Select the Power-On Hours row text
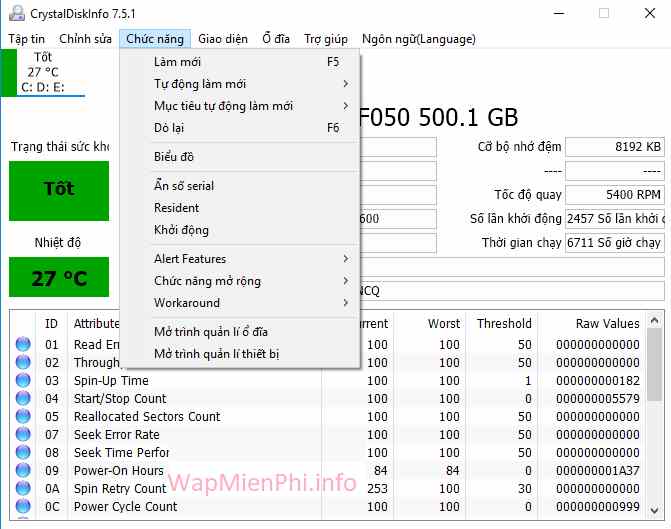Viewport: 671px width, 529px height. (119, 470)
